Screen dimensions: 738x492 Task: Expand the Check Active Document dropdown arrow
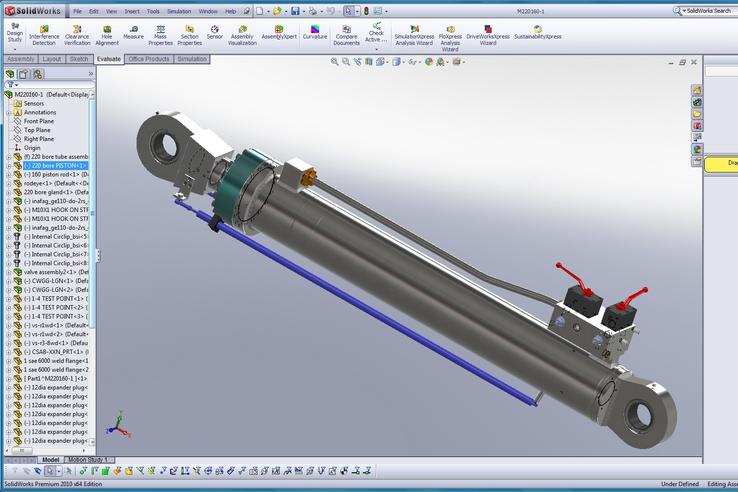[x=376, y=50]
